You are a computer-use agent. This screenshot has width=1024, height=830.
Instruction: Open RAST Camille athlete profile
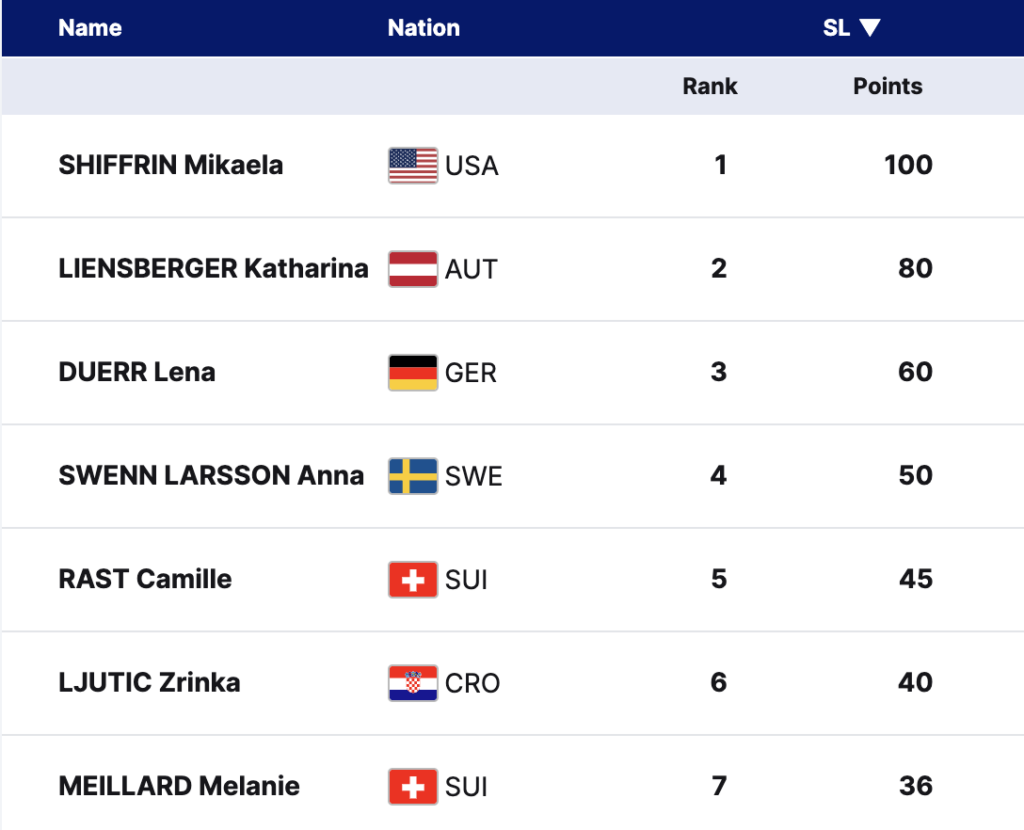click(x=145, y=579)
